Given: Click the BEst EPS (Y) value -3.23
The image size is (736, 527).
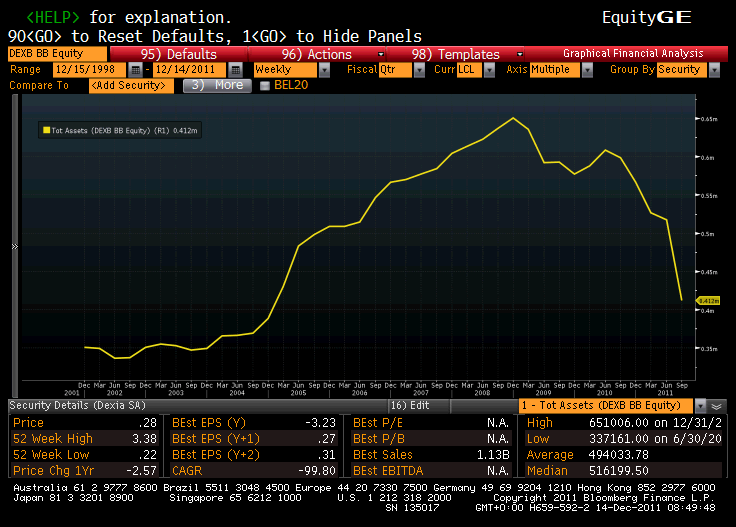Looking at the screenshot, I should pos(321,423).
